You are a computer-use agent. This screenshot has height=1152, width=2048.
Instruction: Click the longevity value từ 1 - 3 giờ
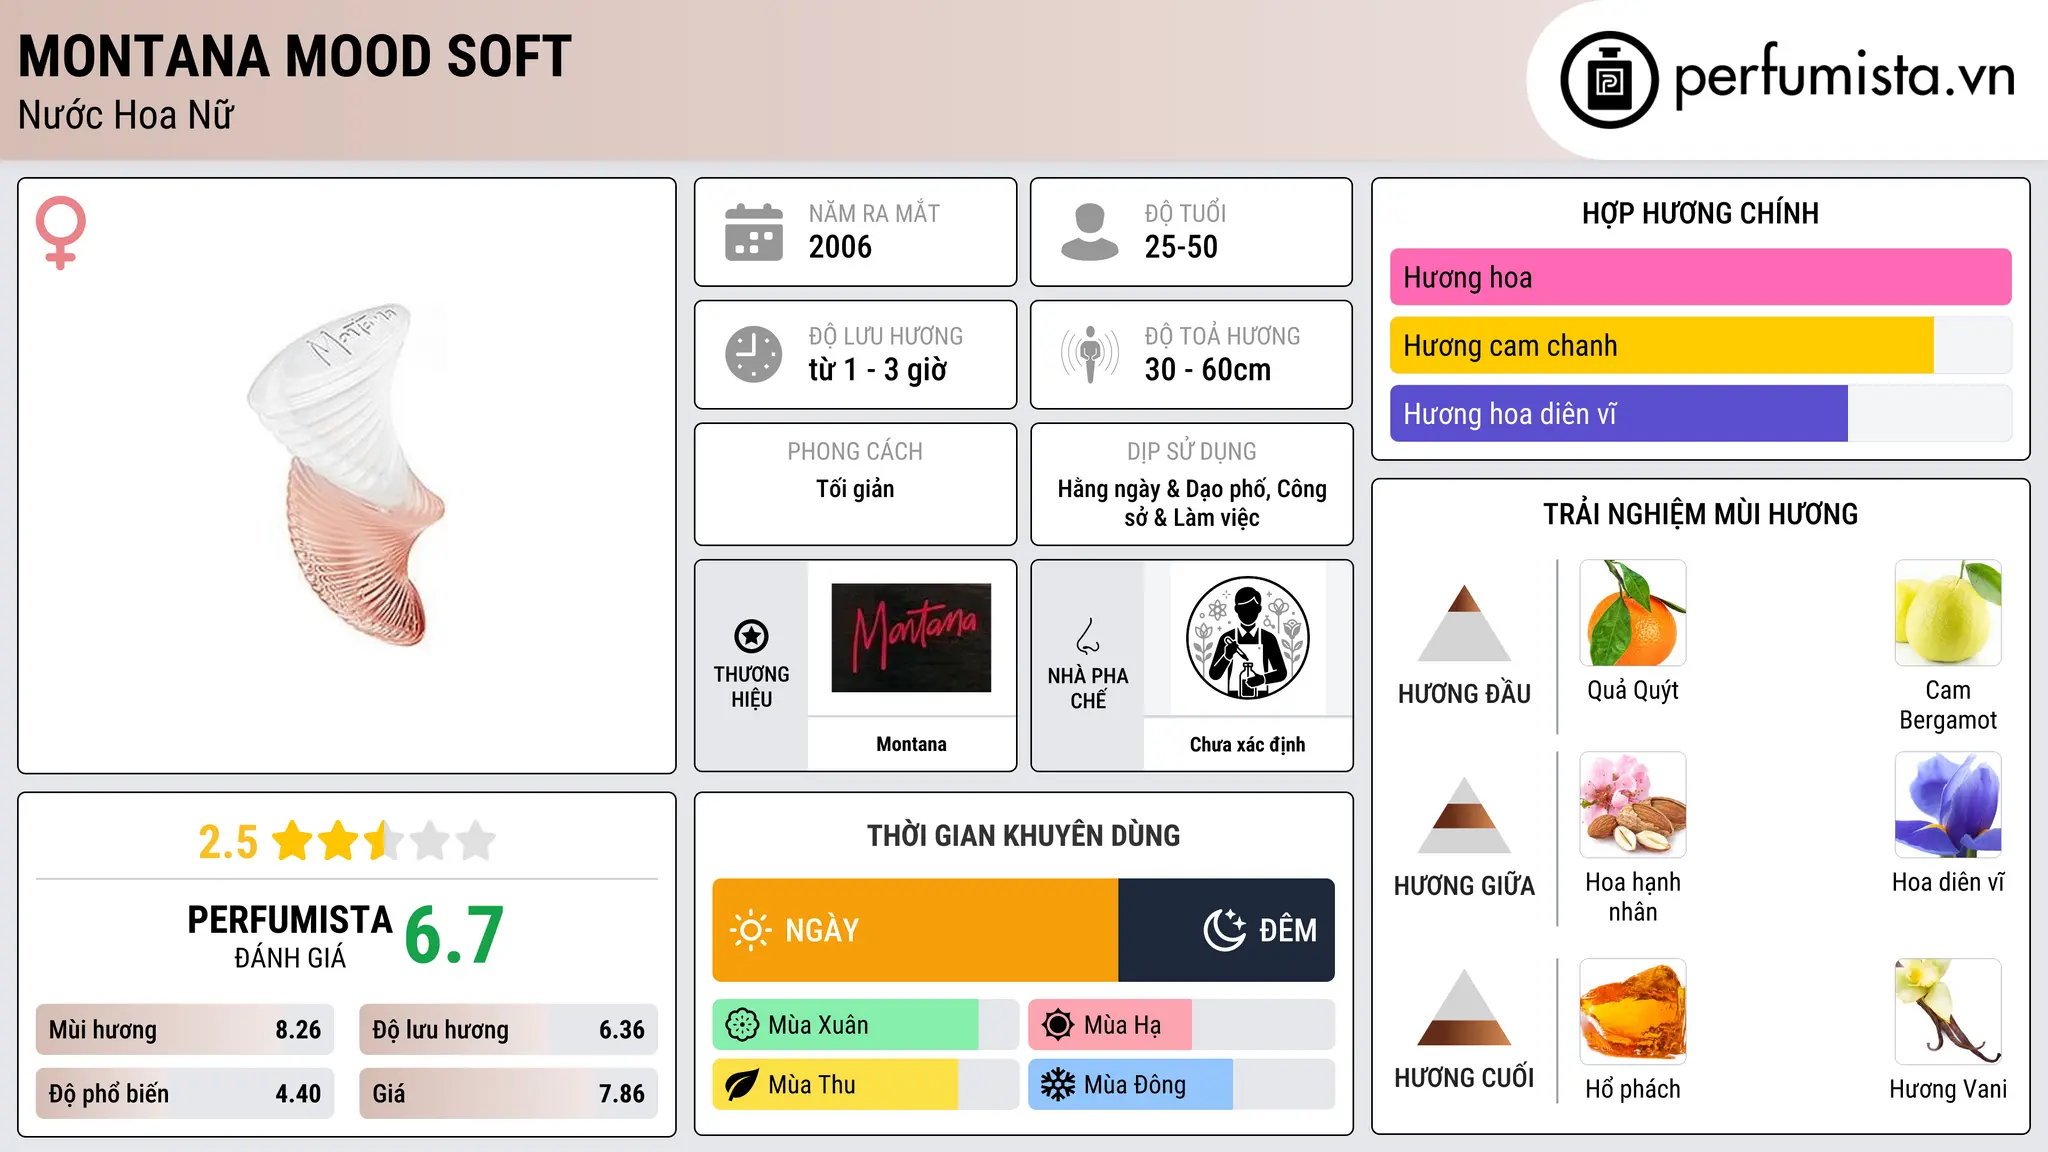[x=877, y=370]
